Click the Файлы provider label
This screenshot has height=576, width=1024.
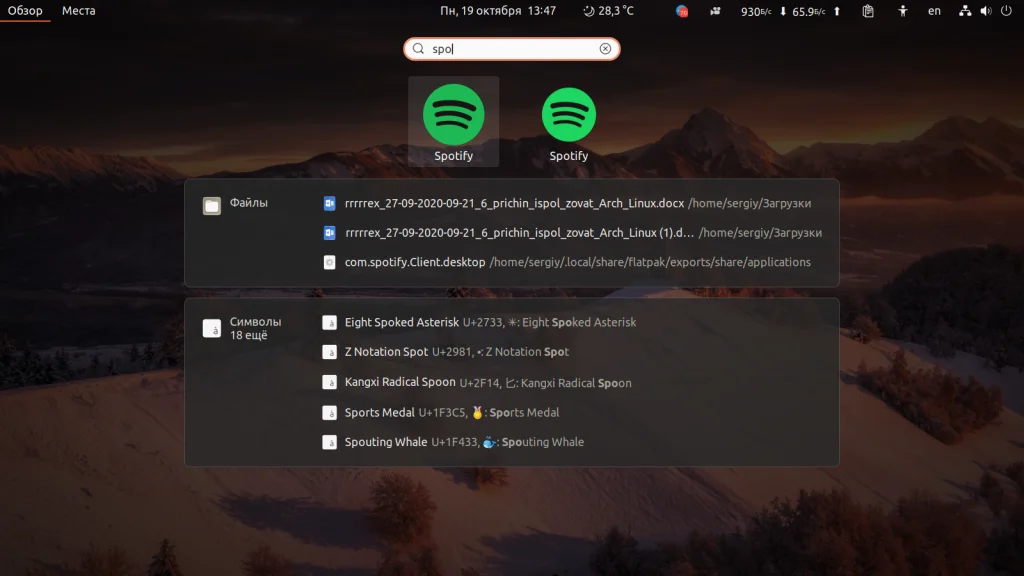pyautogui.click(x=249, y=203)
